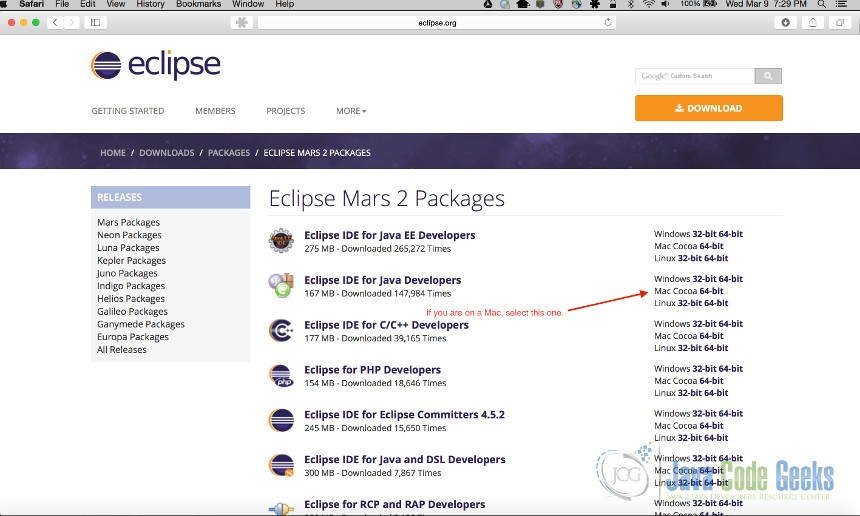Show the Safari sidebar
This screenshot has width=860, height=516.
(x=95, y=22)
